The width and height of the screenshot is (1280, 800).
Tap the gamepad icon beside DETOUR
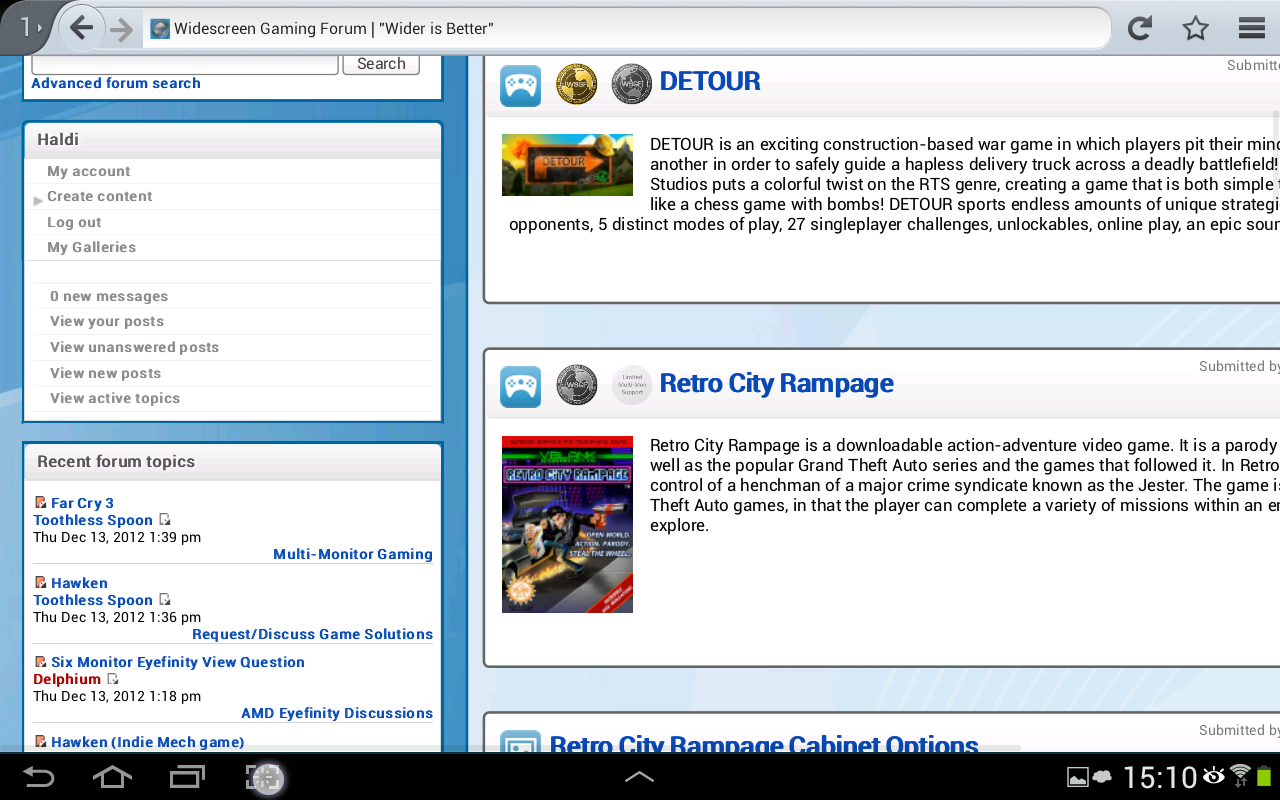(x=520, y=85)
